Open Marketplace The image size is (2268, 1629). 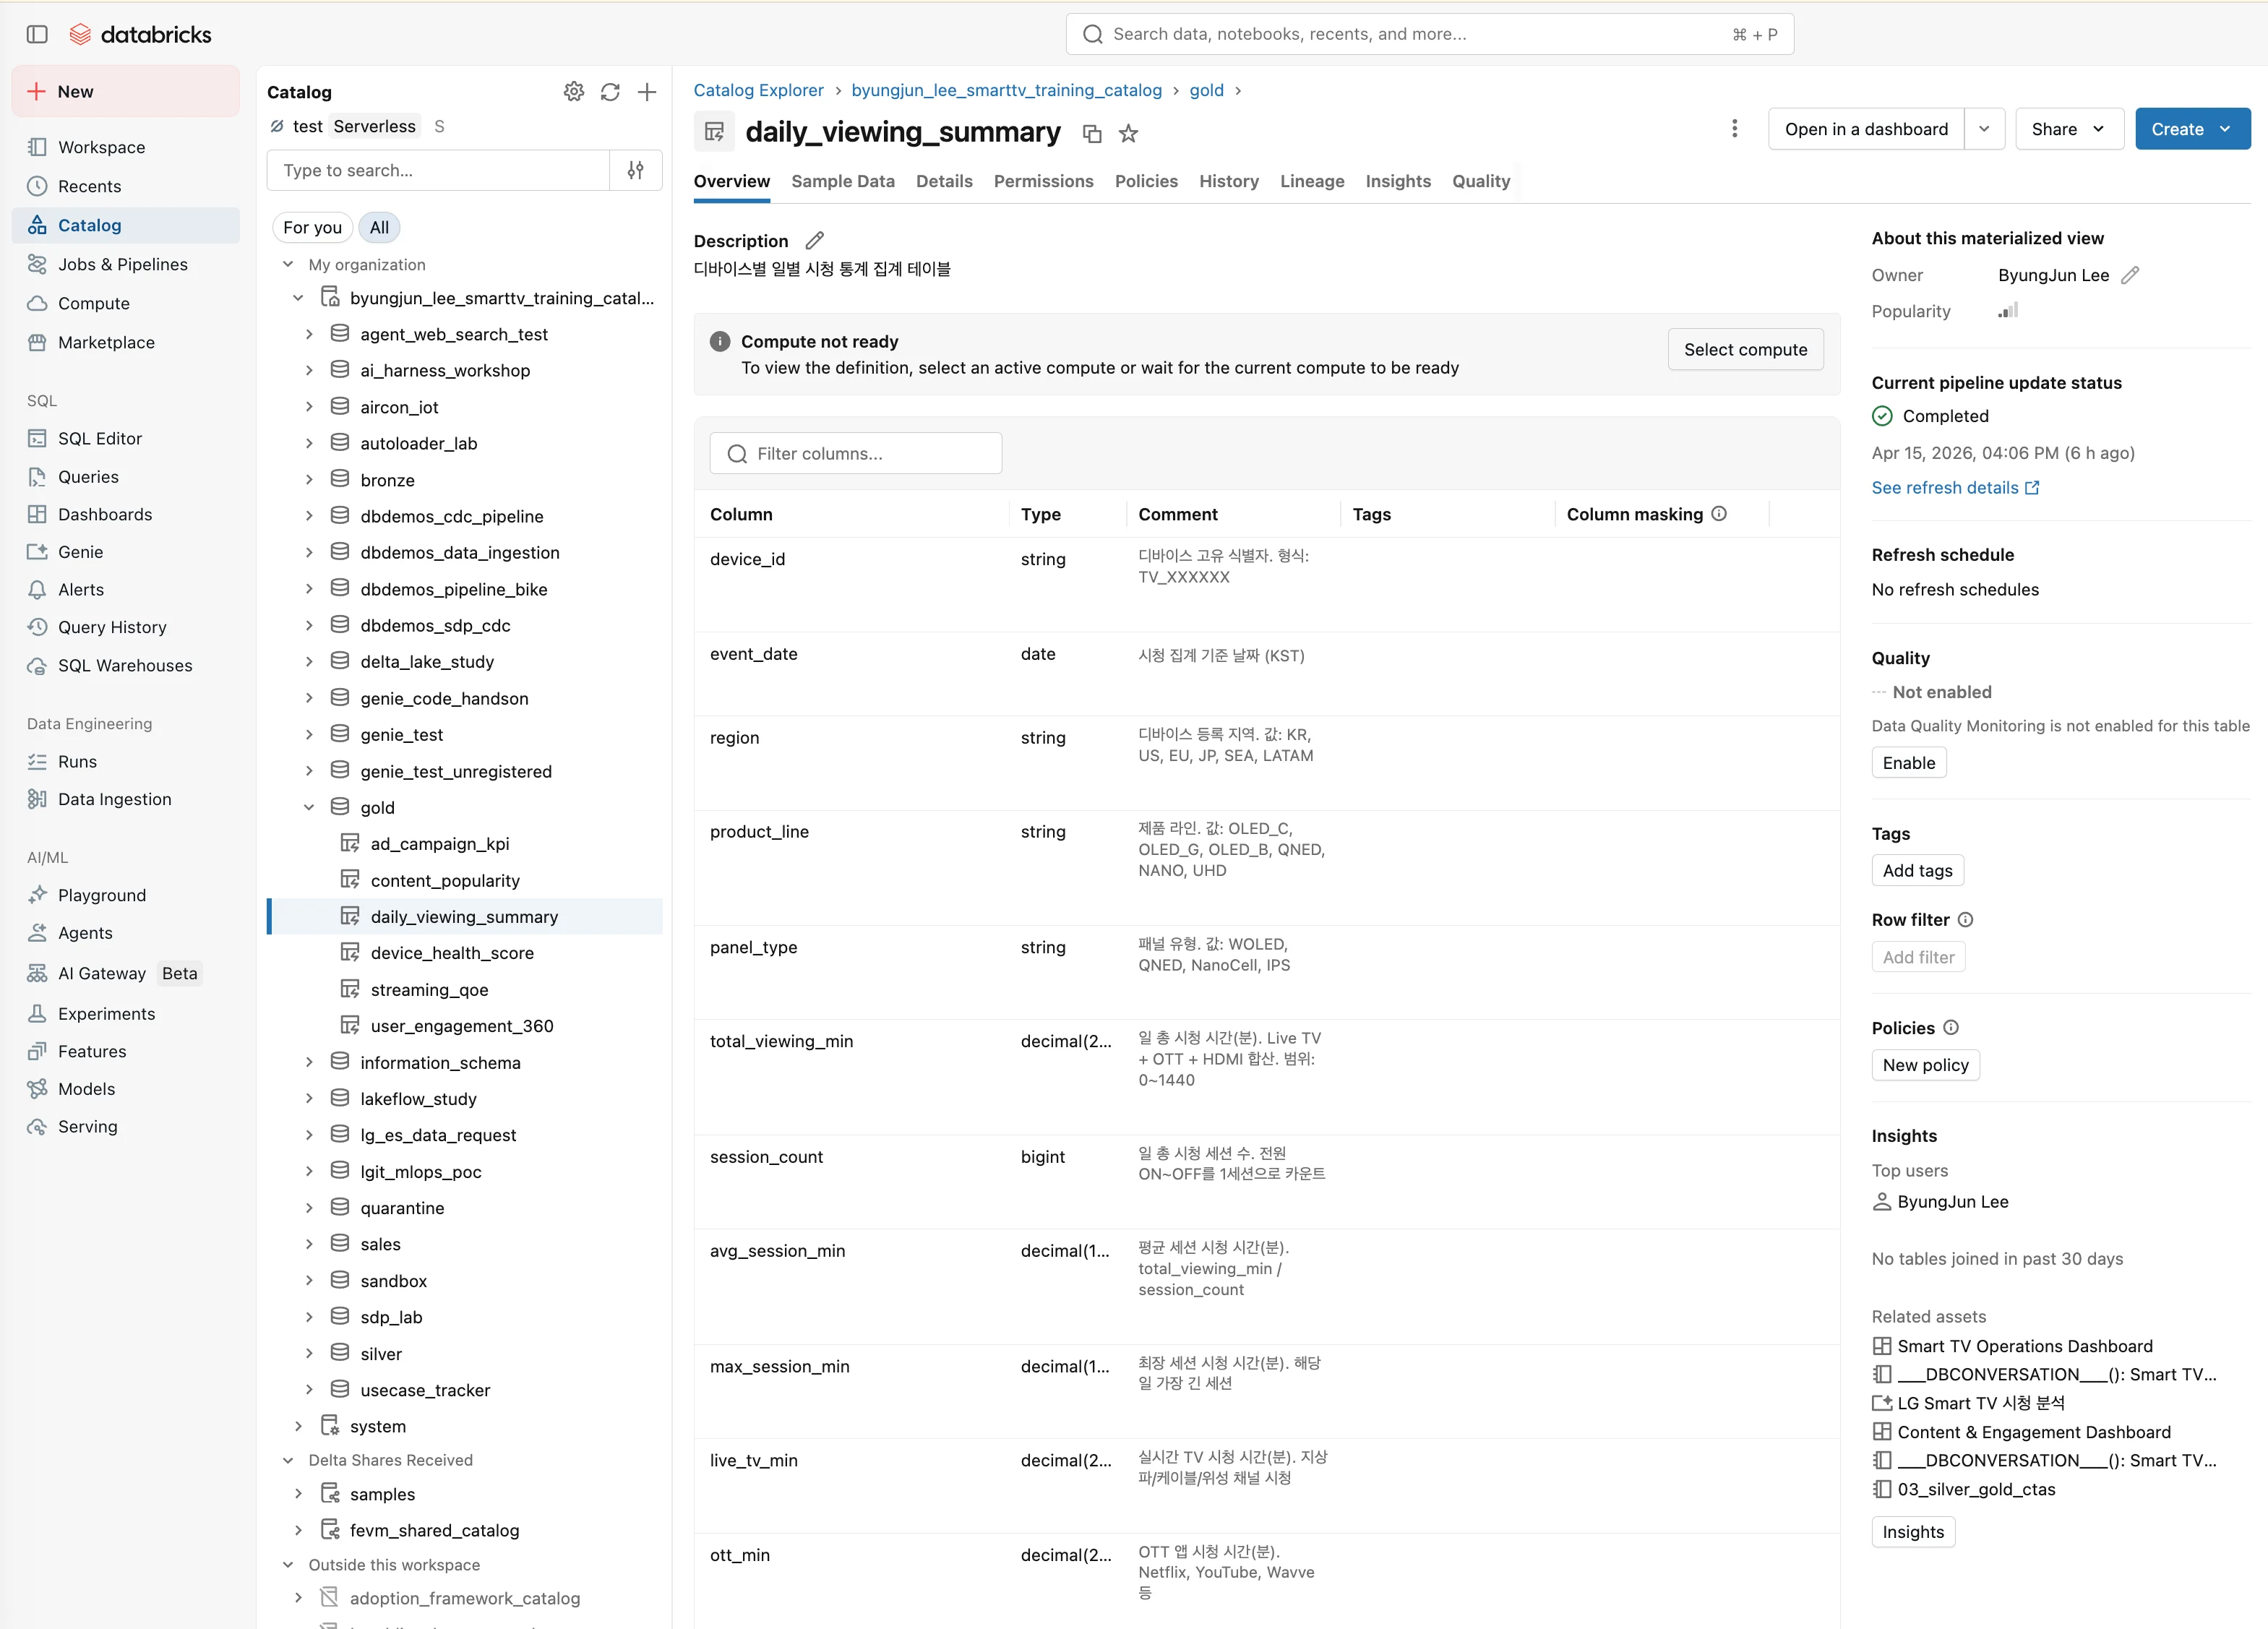tap(126, 342)
